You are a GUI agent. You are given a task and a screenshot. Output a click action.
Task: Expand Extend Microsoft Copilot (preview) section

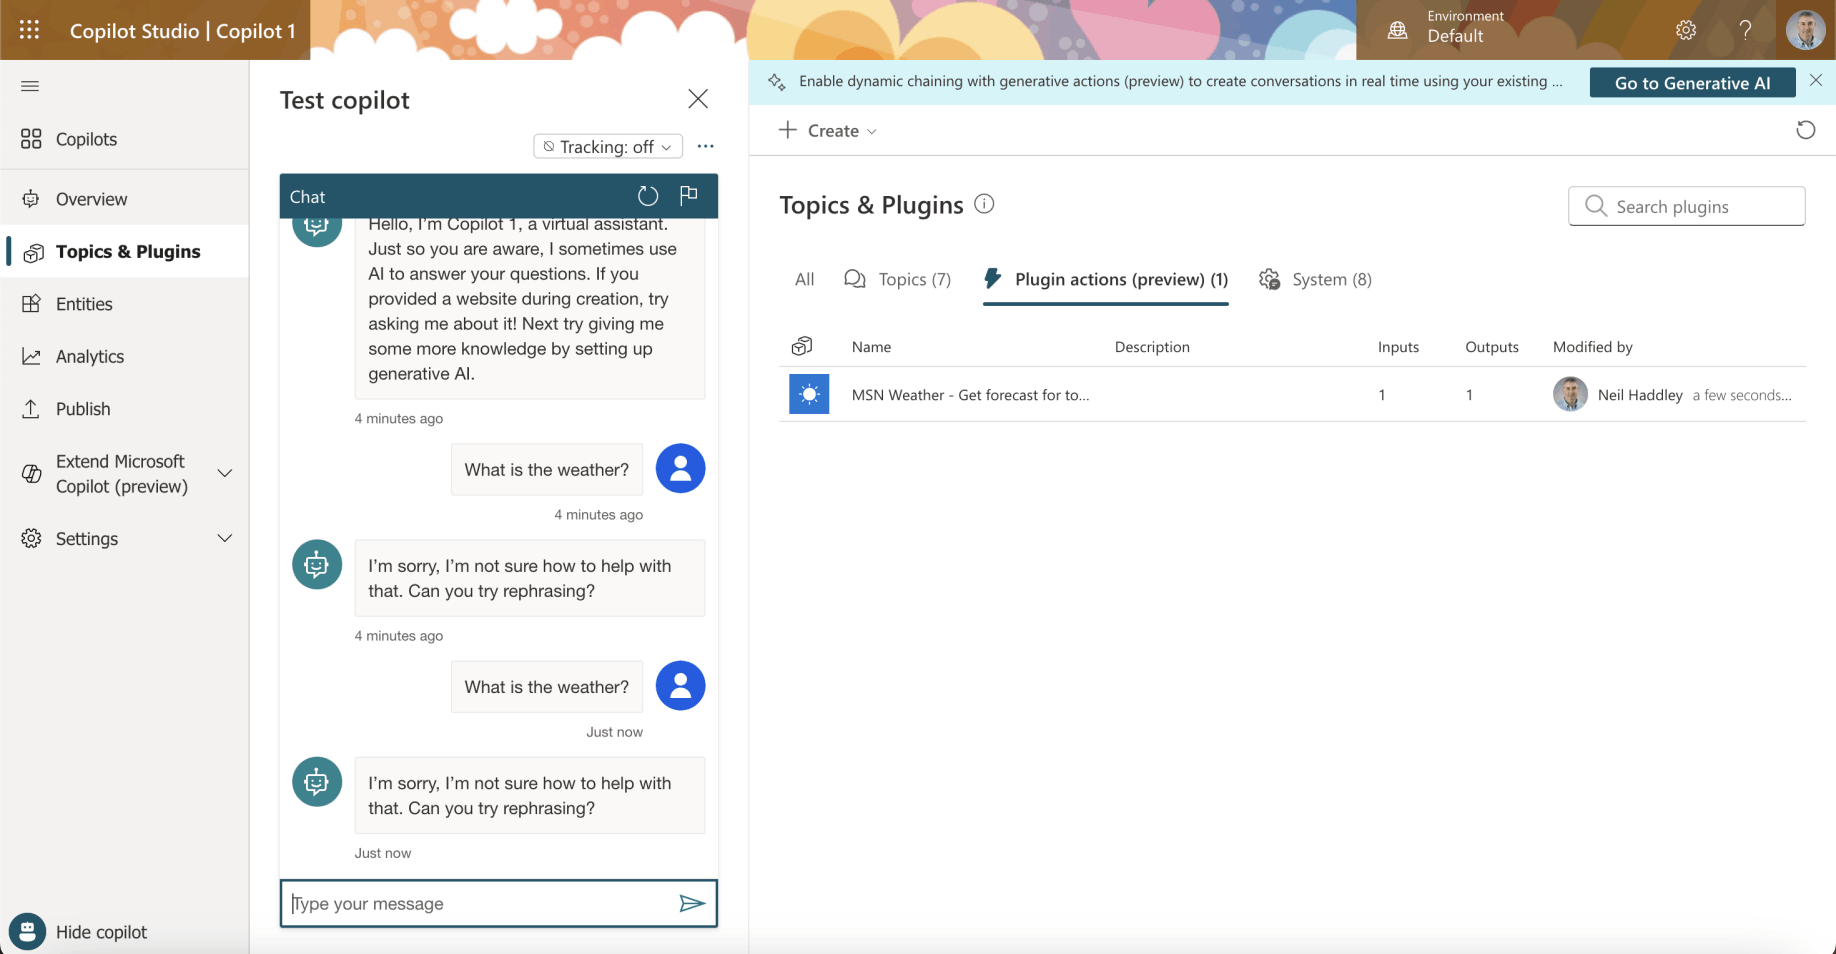pos(225,474)
